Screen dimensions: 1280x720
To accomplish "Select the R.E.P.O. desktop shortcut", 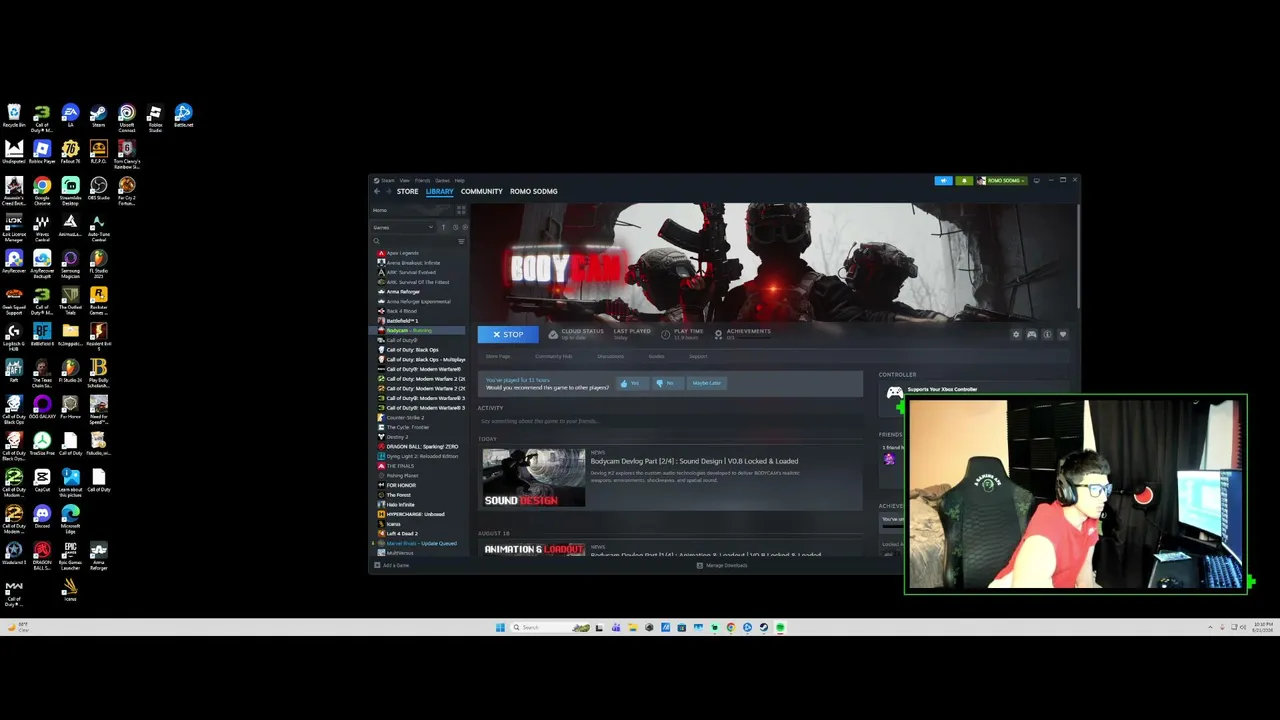I will [x=98, y=152].
